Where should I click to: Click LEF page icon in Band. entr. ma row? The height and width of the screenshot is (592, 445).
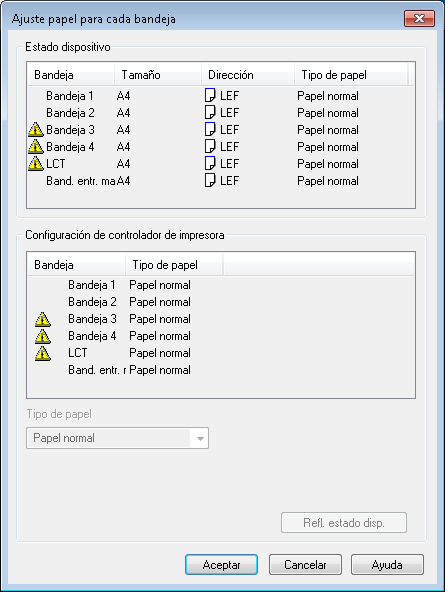[x=210, y=180]
